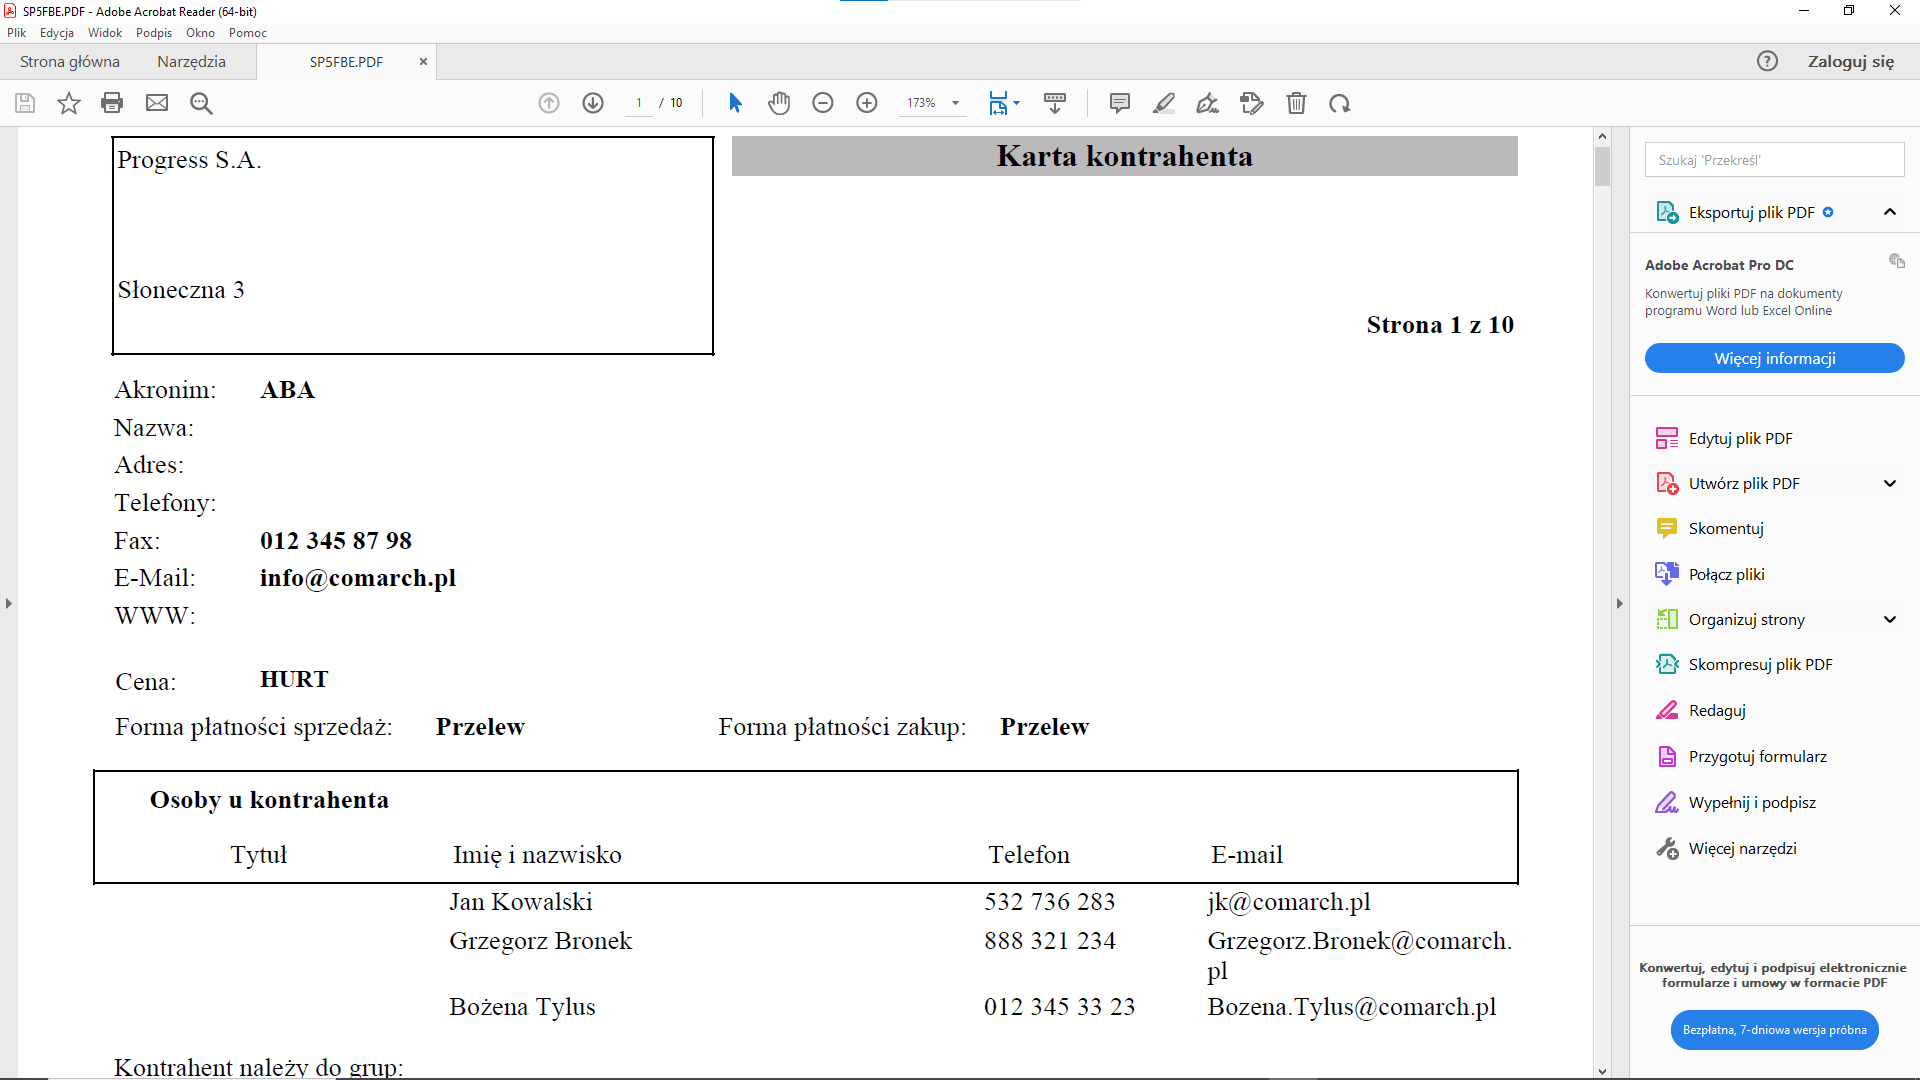Select the highlight text pen tool
Image resolution: width=1920 pixels, height=1080 pixels.
[x=1164, y=103]
